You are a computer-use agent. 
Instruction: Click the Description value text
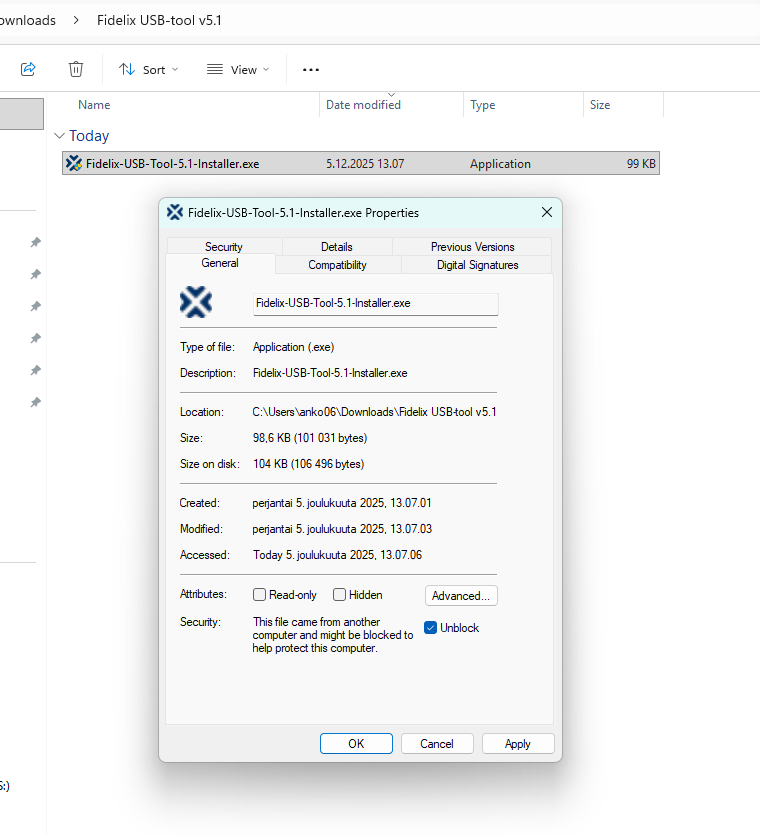point(330,373)
